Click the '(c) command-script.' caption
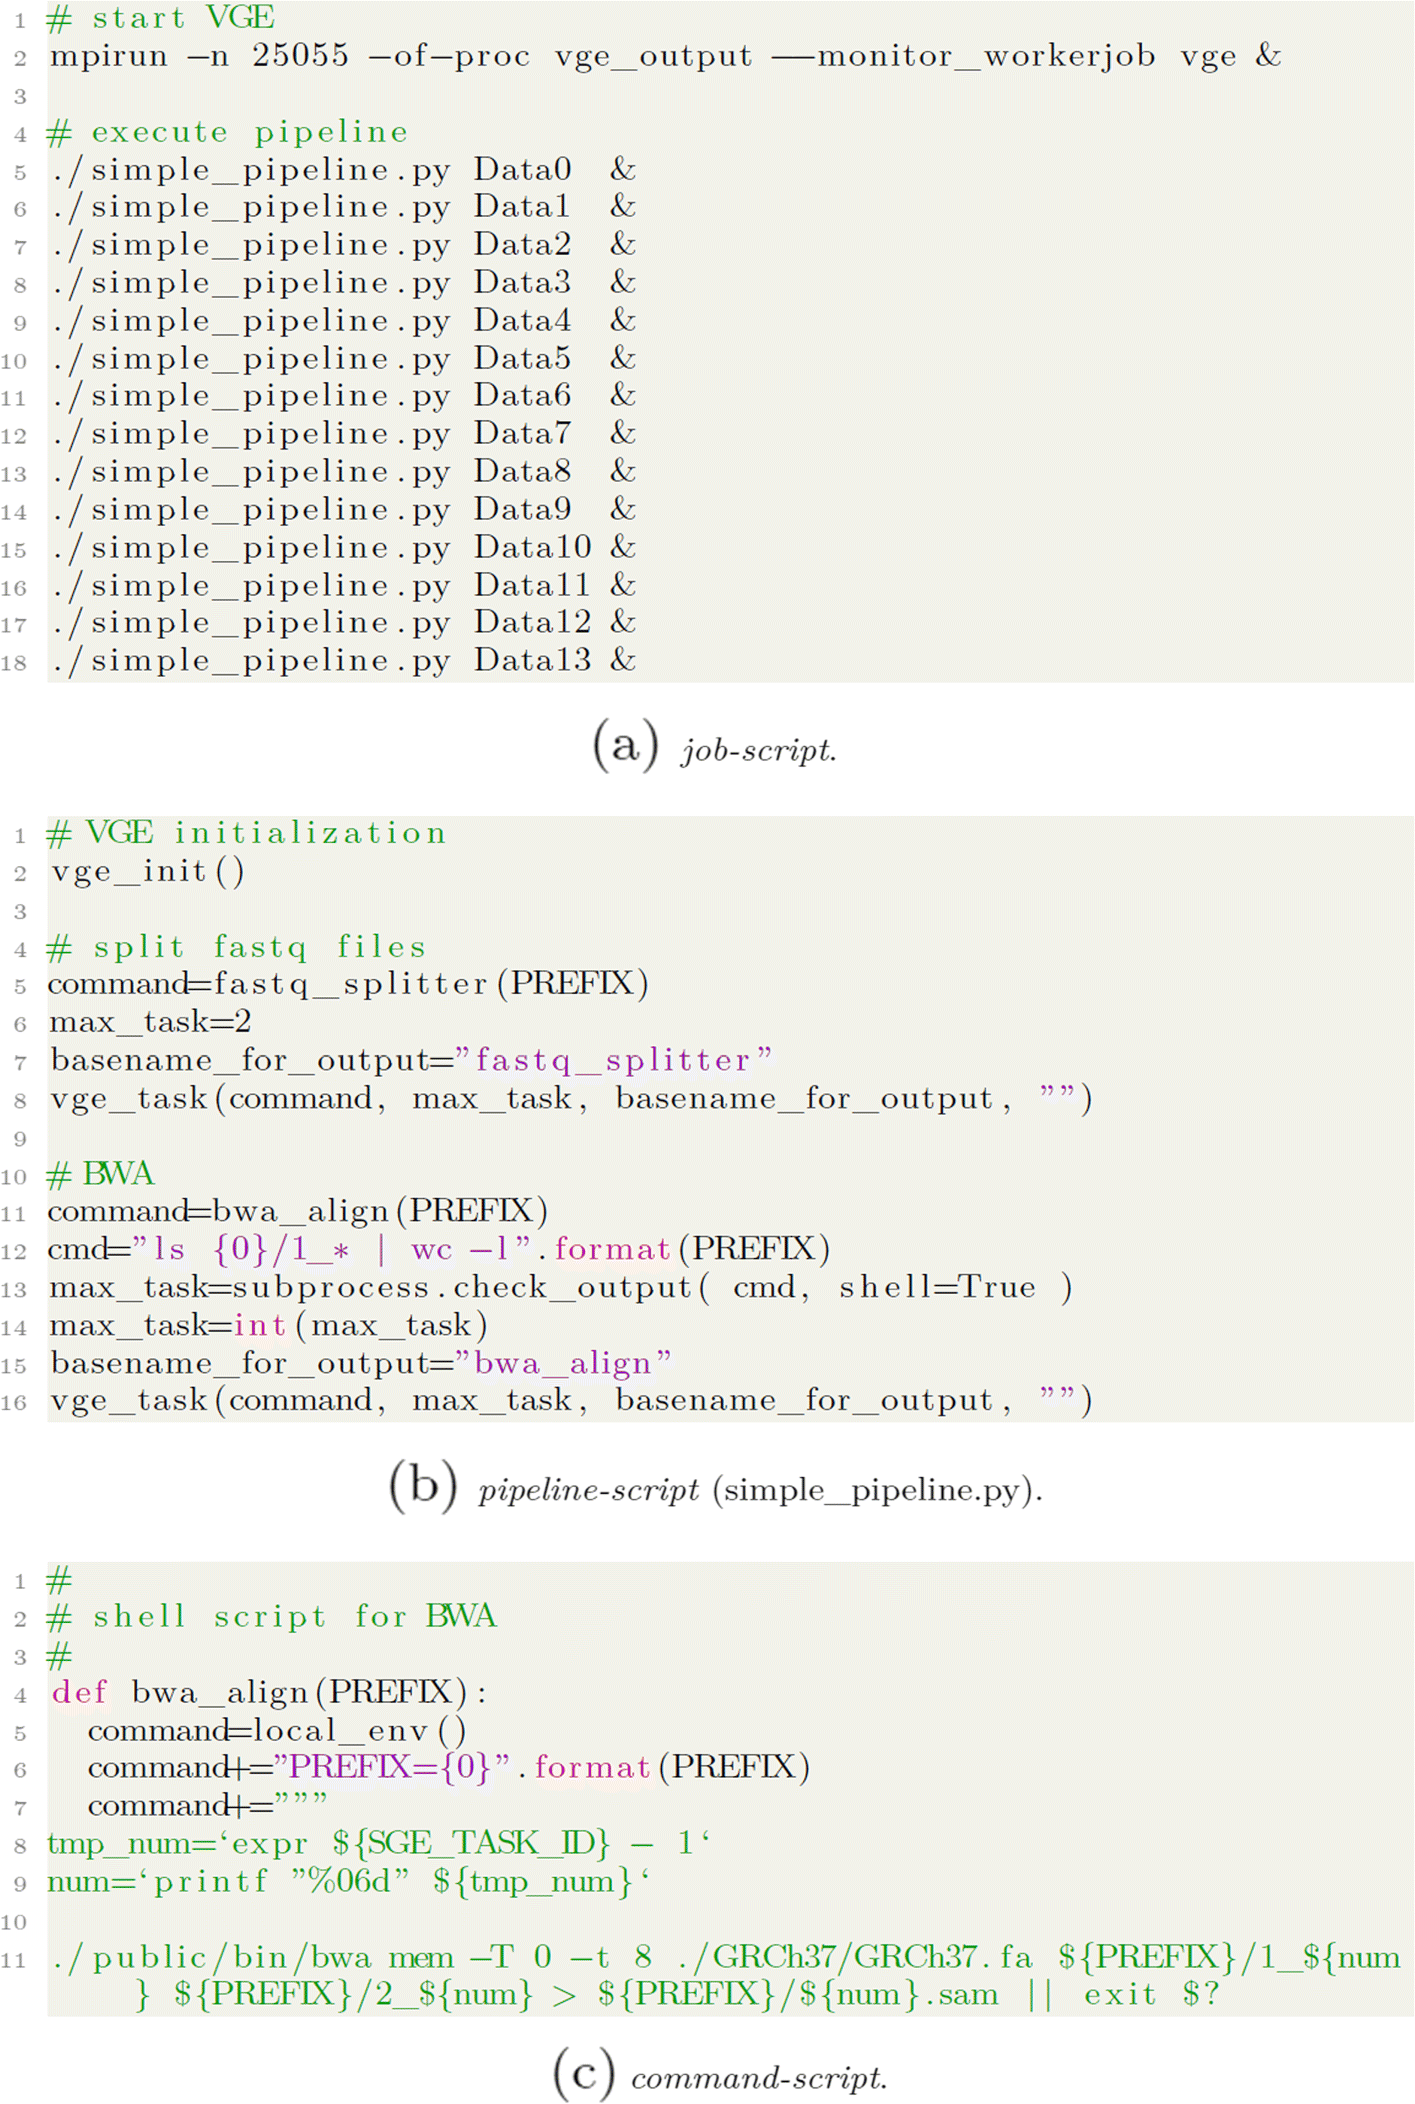1415x2104 pixels. click(720, 2076)
